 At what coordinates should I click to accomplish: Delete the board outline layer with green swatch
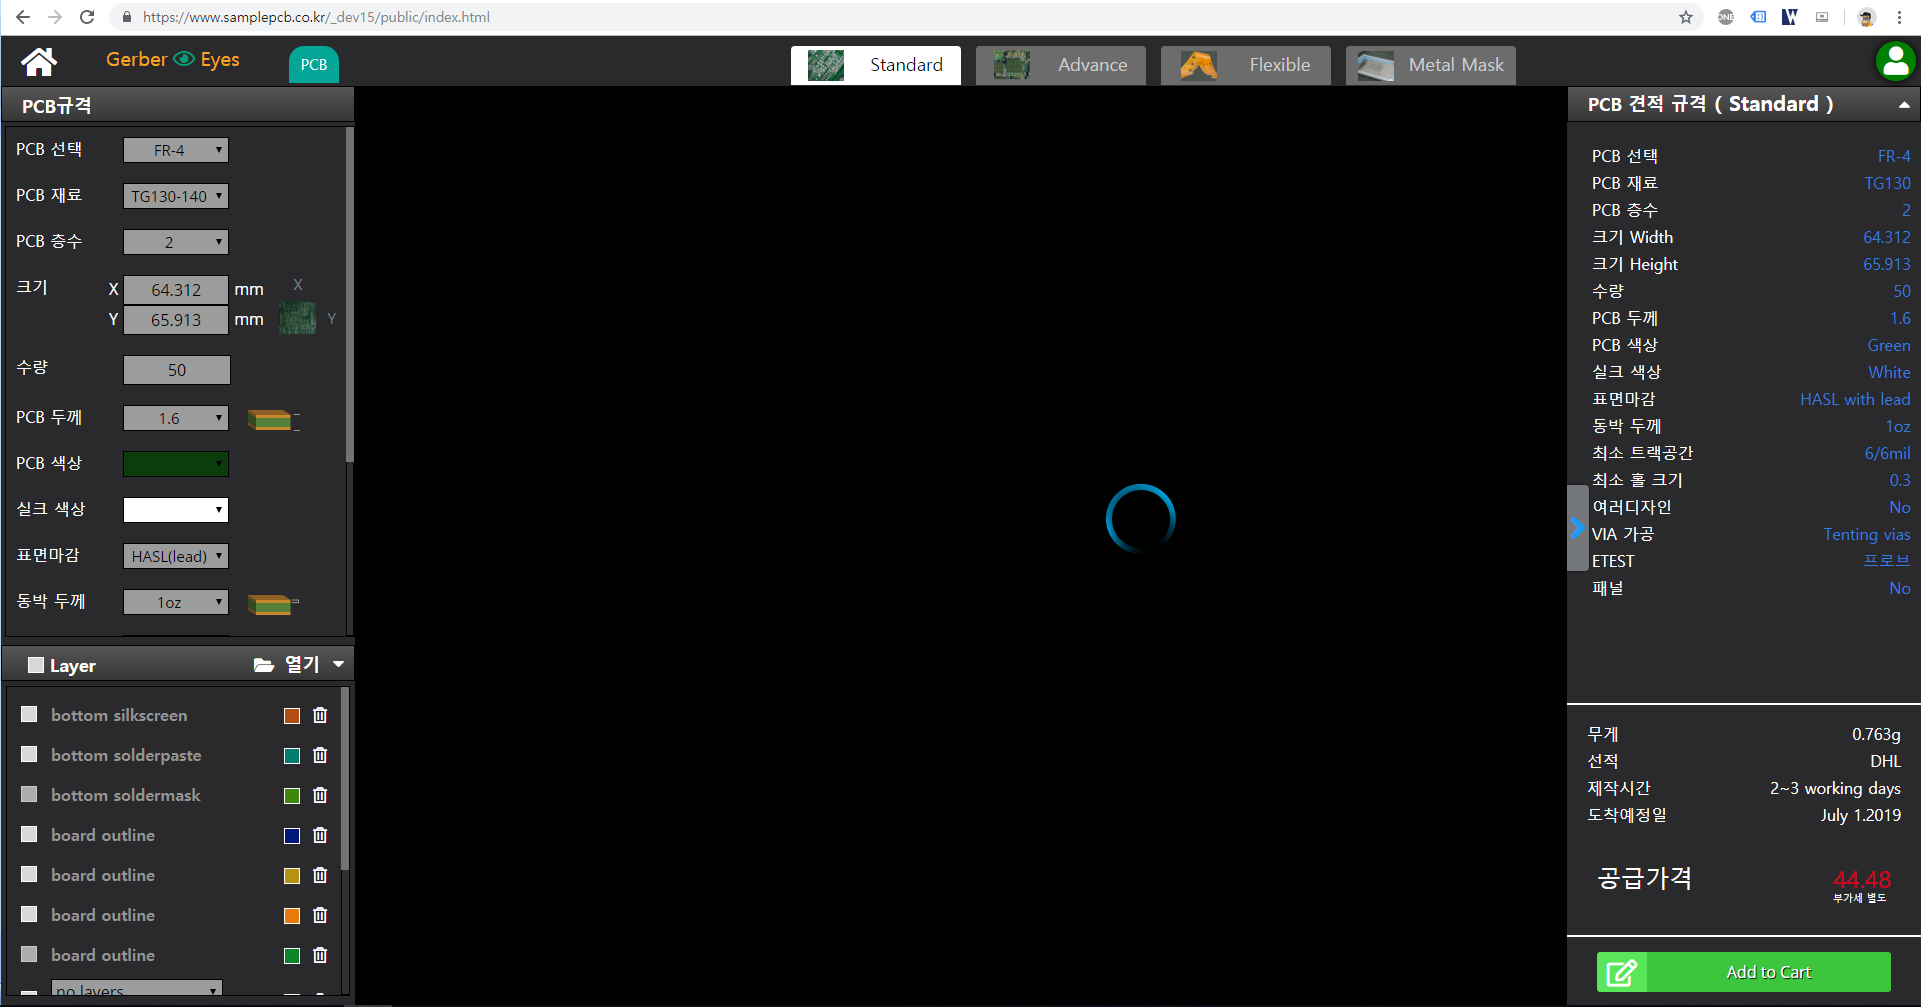coord(320,955)
